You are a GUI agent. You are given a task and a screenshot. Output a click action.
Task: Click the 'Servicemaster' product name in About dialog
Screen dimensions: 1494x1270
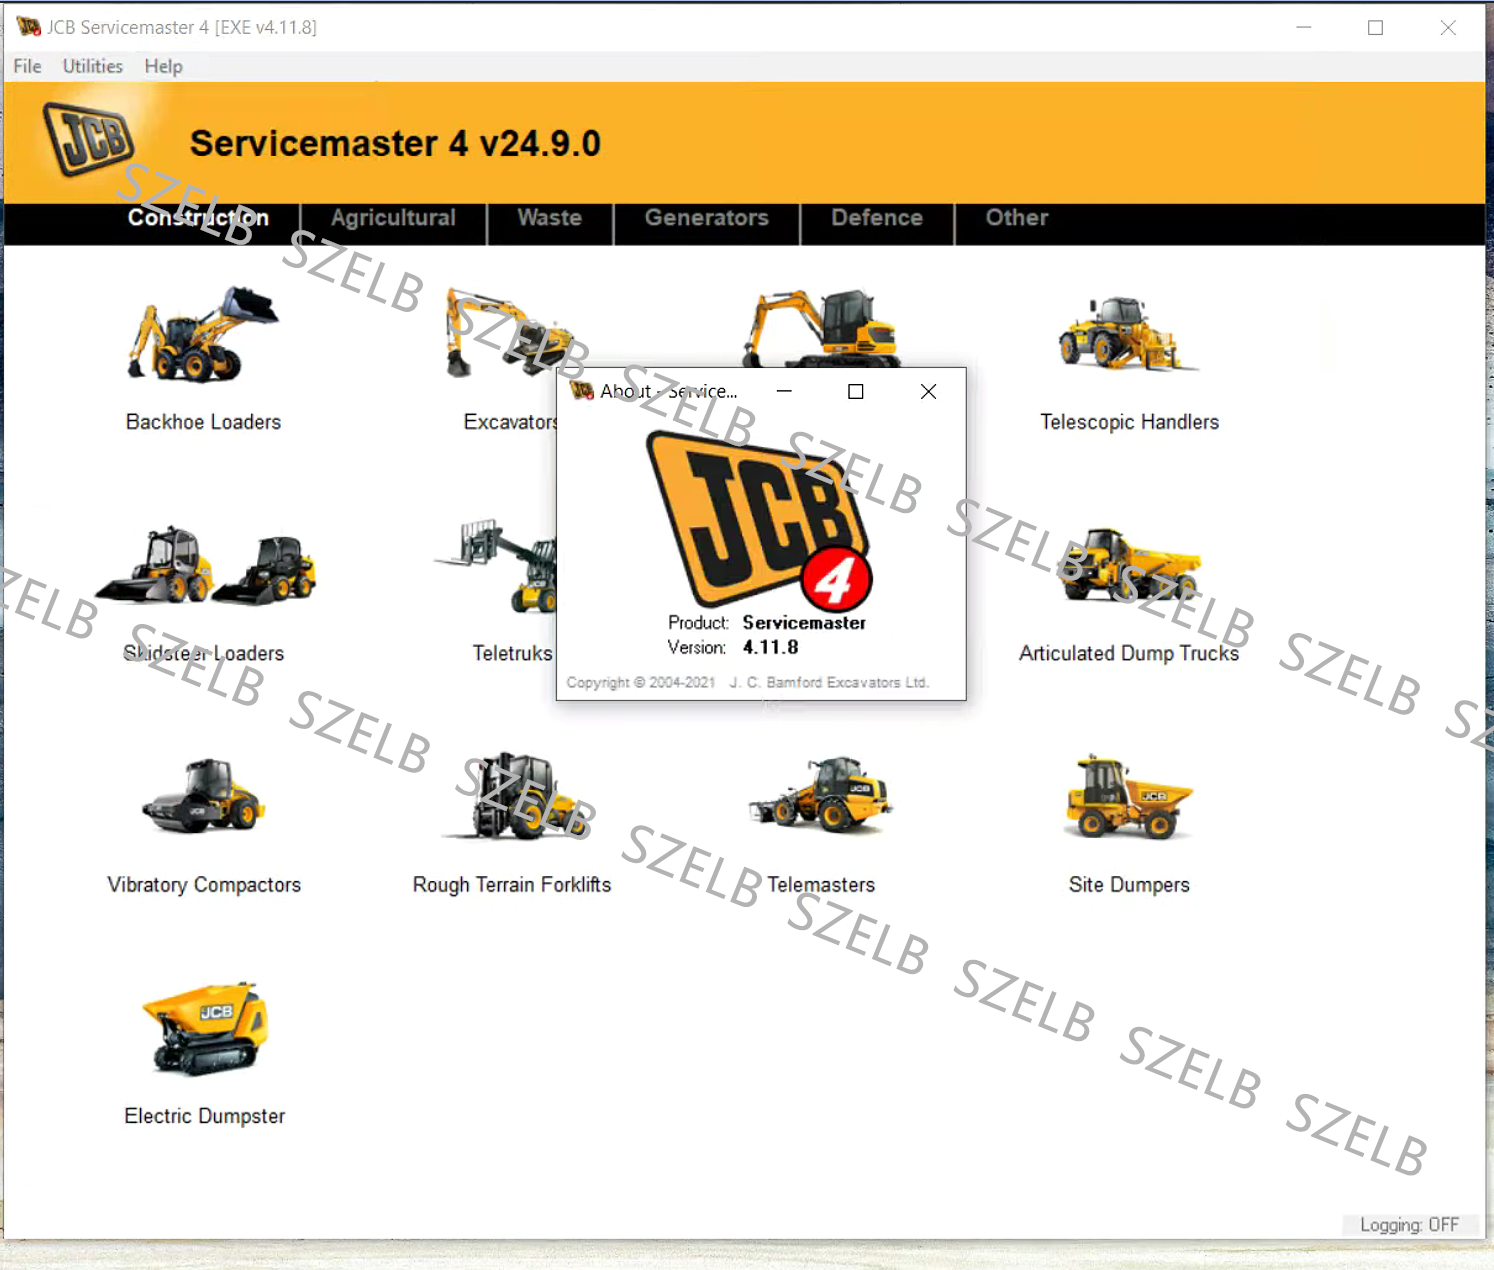pos(804,622)
